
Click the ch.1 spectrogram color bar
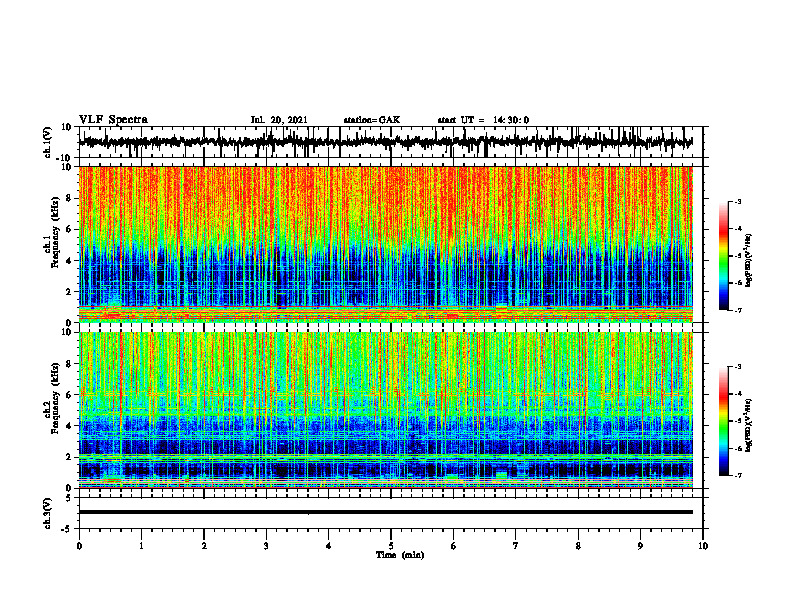723,256
